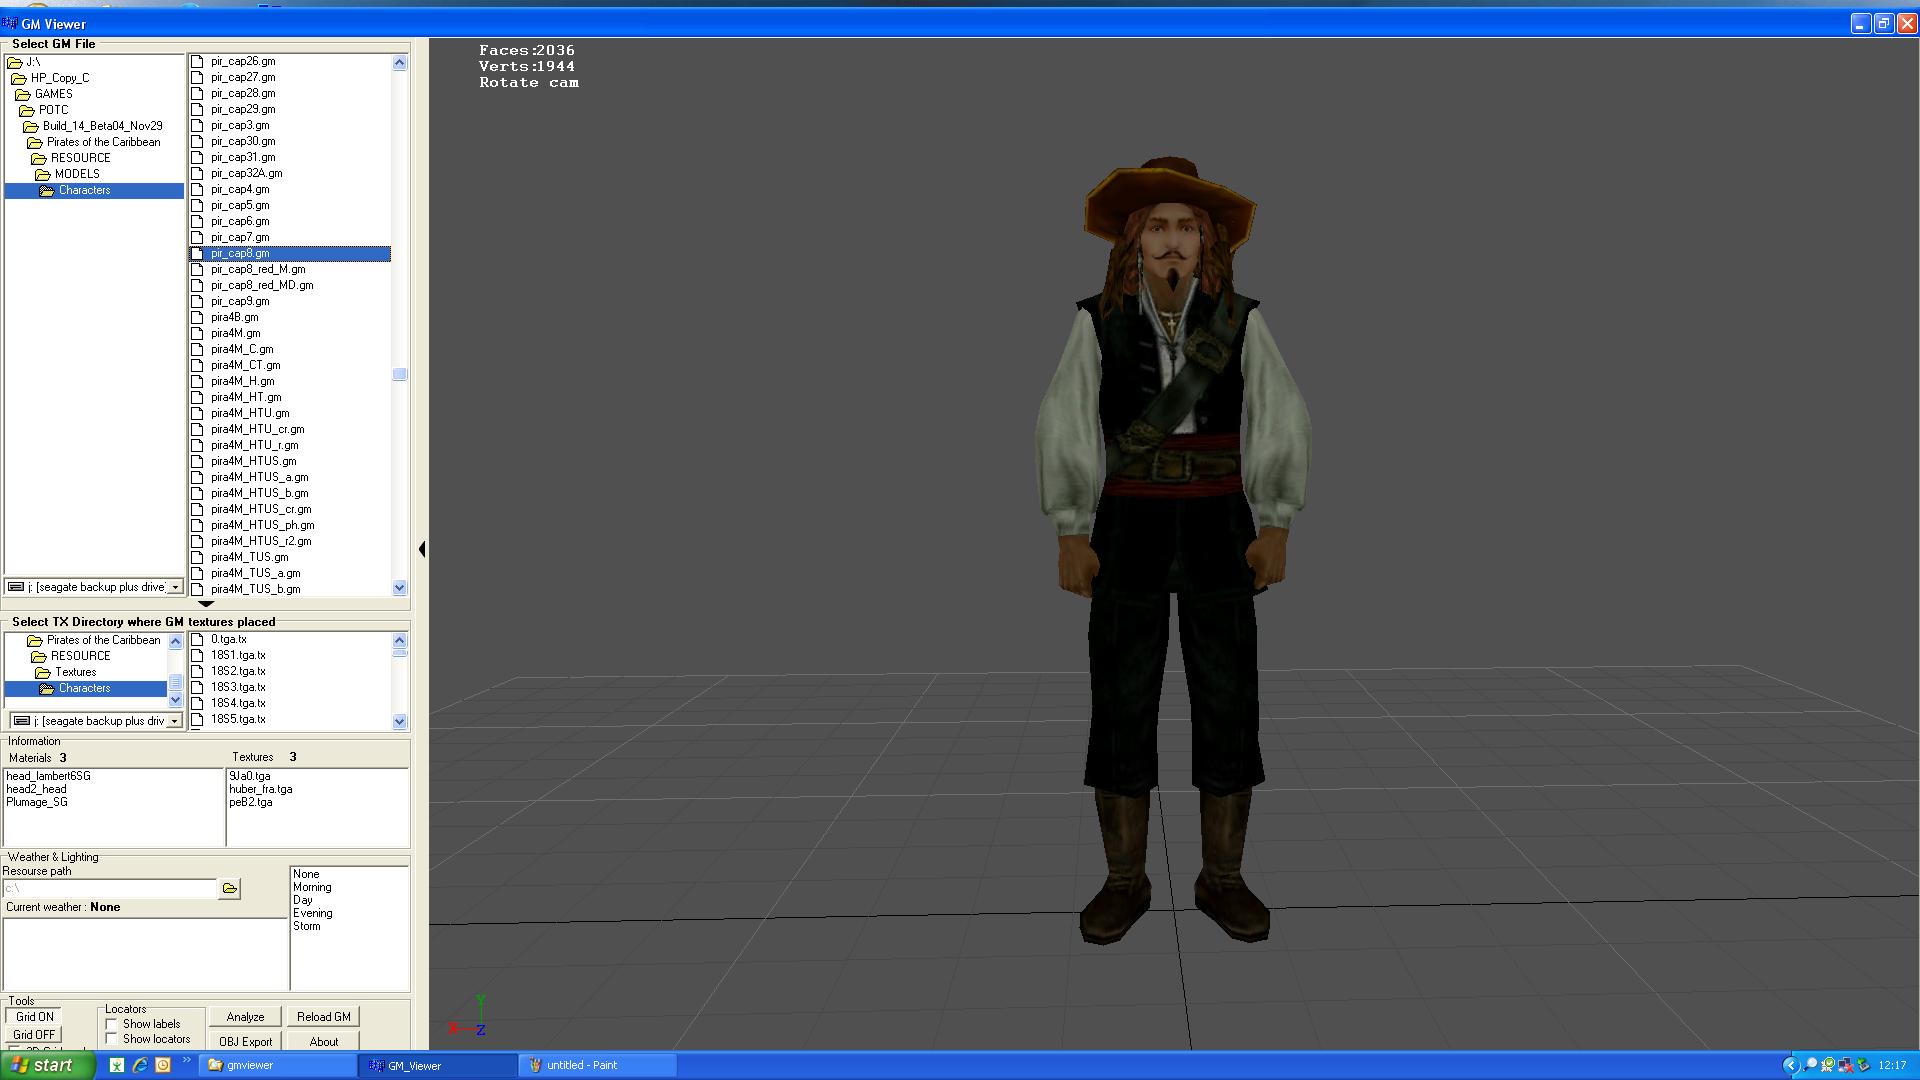Click the GM file list scrollbar thumb
The height and width of the screenshot is (1080, 1920).
[399, 375]
